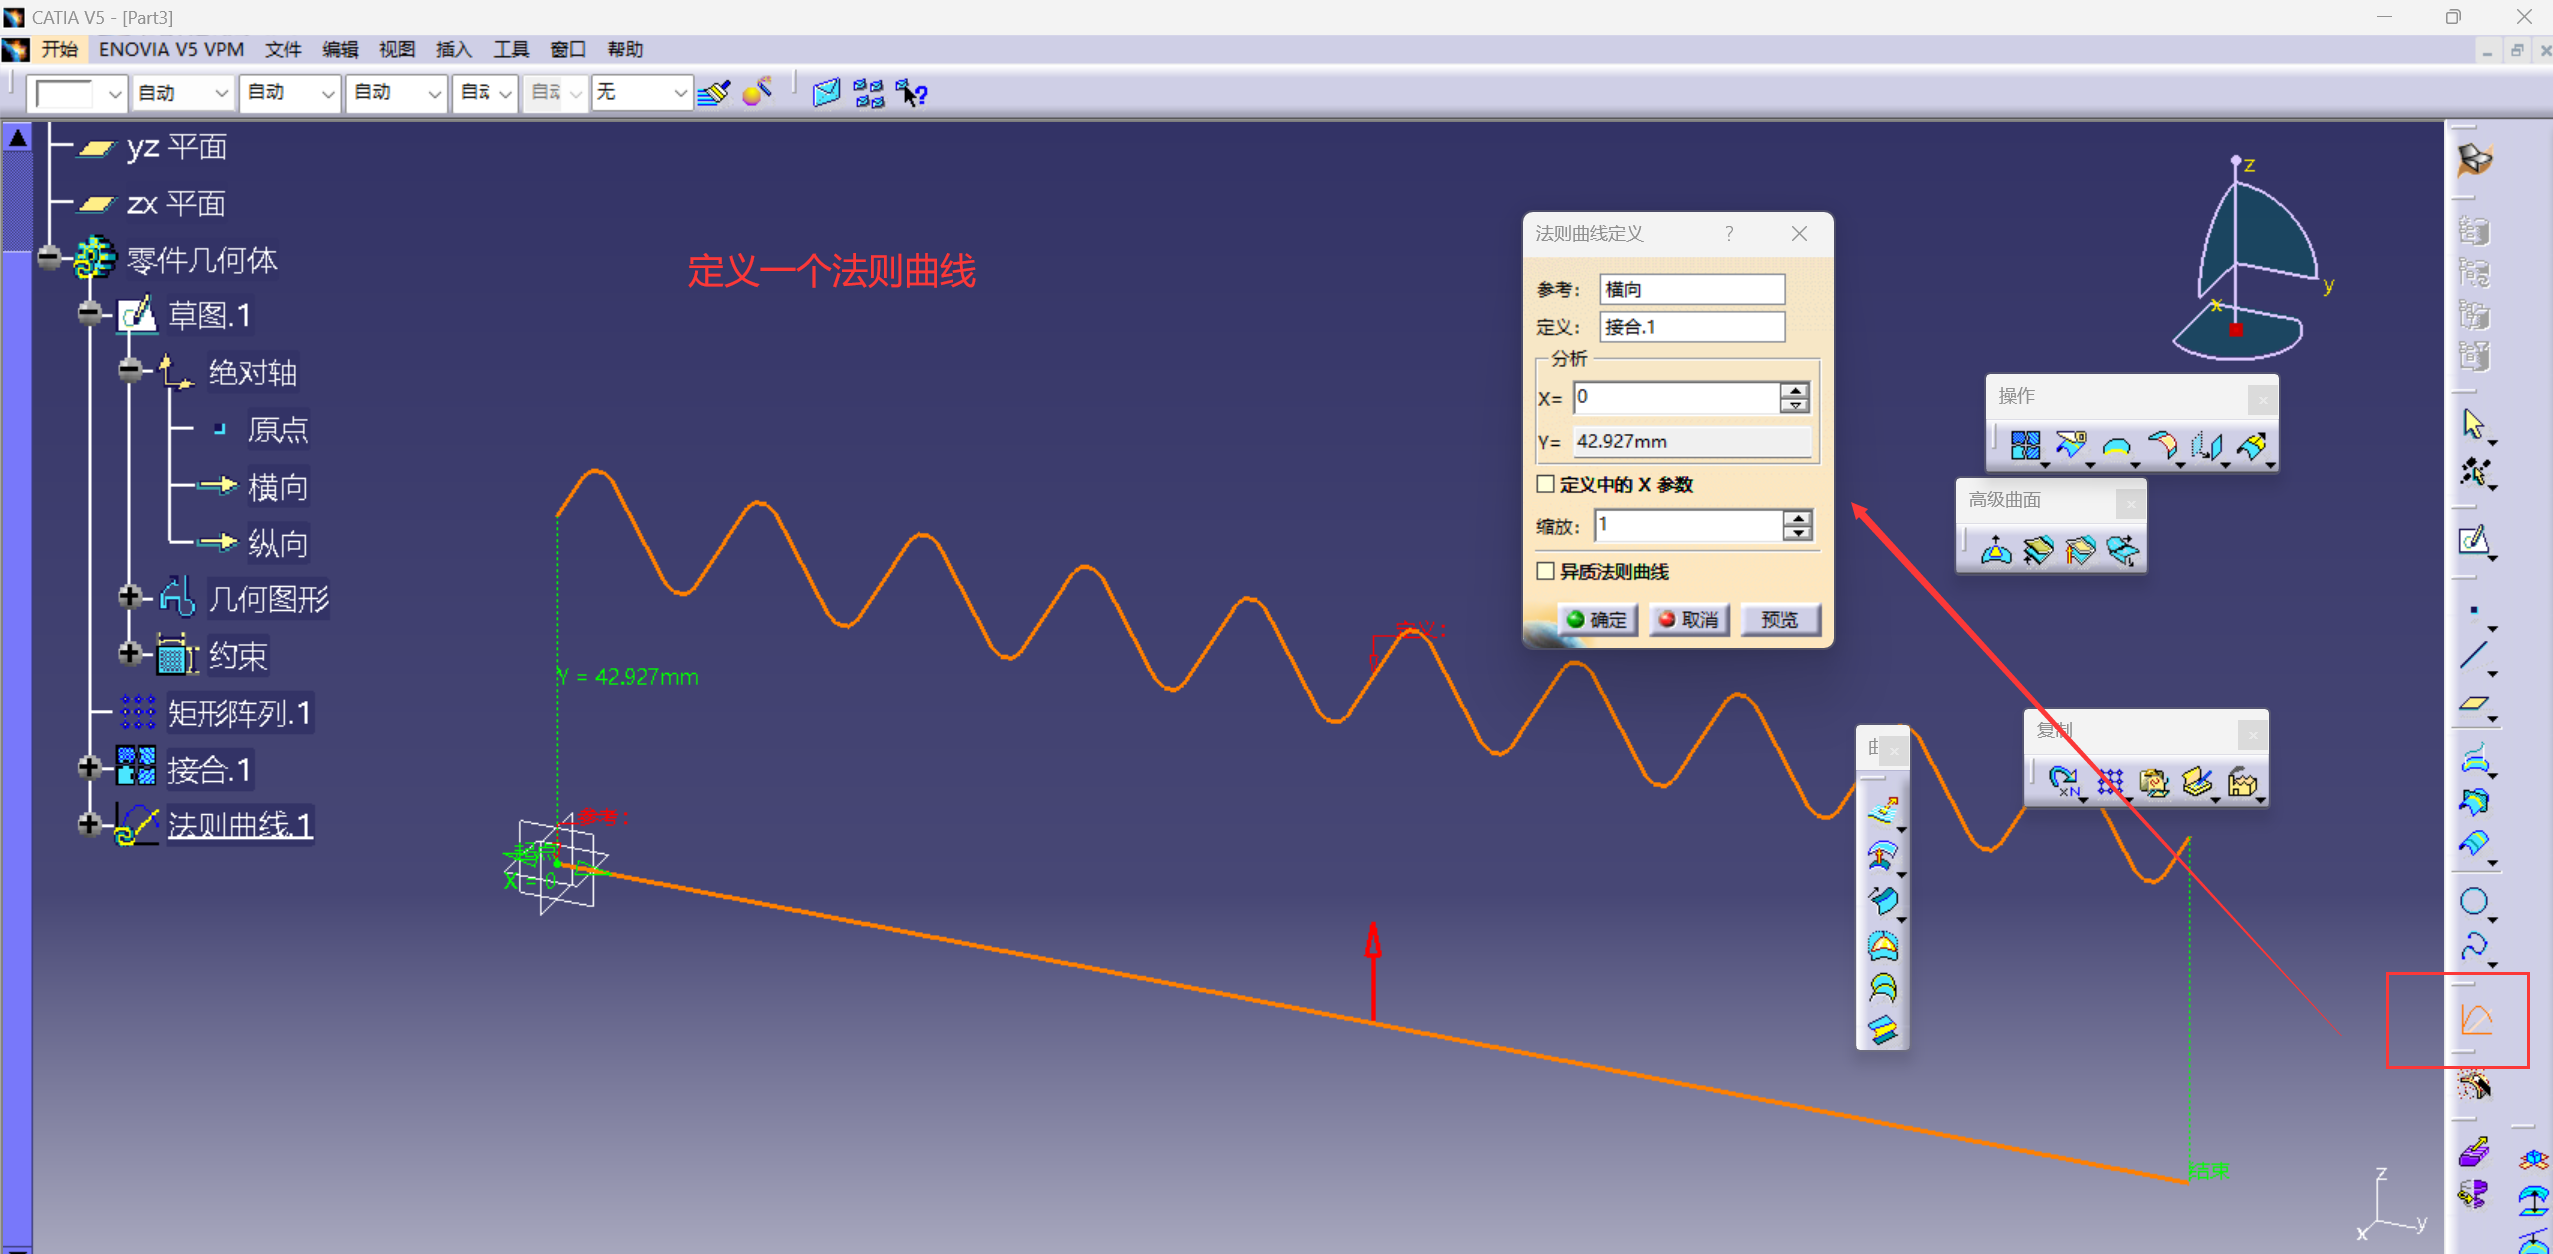Click the 预览 preview button
2553x1254 pixels.
(1779, 619)
